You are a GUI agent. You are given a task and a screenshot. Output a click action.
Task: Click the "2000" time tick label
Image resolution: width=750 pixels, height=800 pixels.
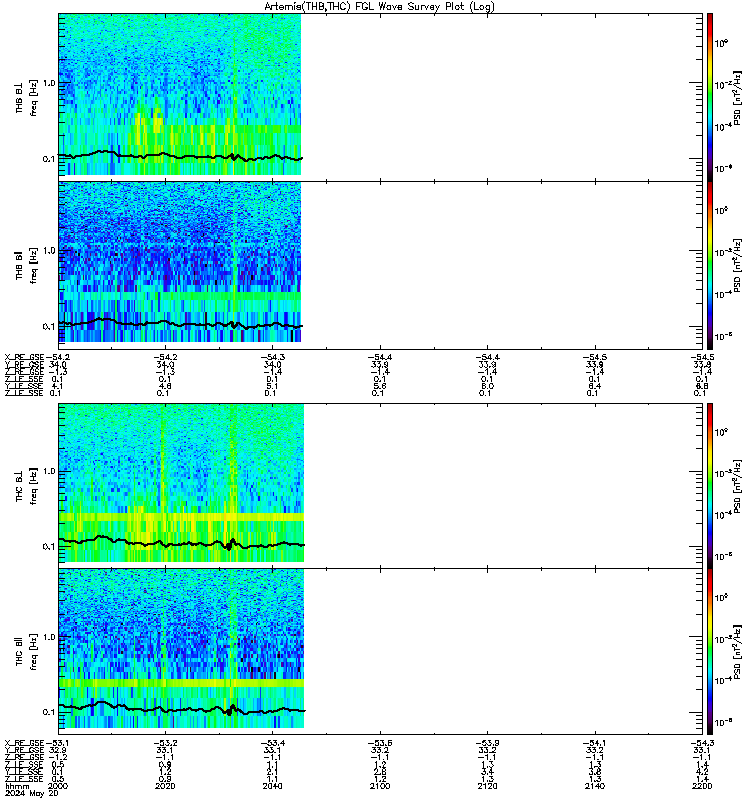click(x=57, y=786)
